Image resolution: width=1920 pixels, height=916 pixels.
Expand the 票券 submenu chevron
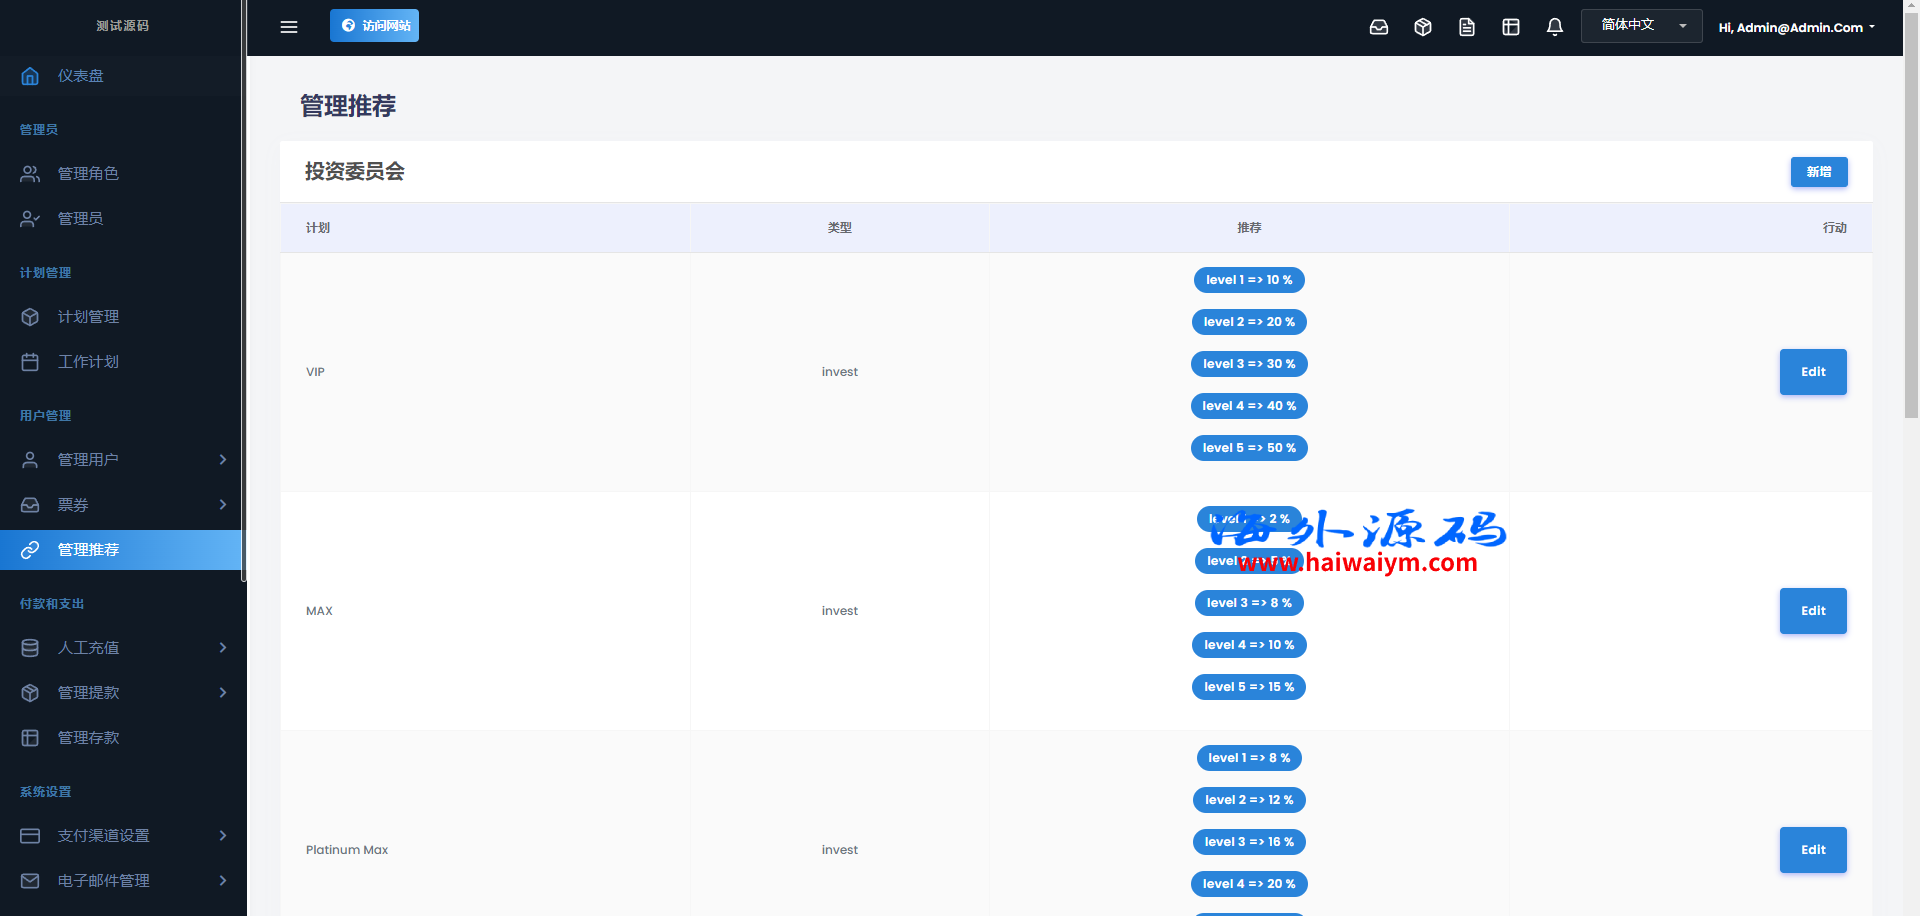coord(223,505)
